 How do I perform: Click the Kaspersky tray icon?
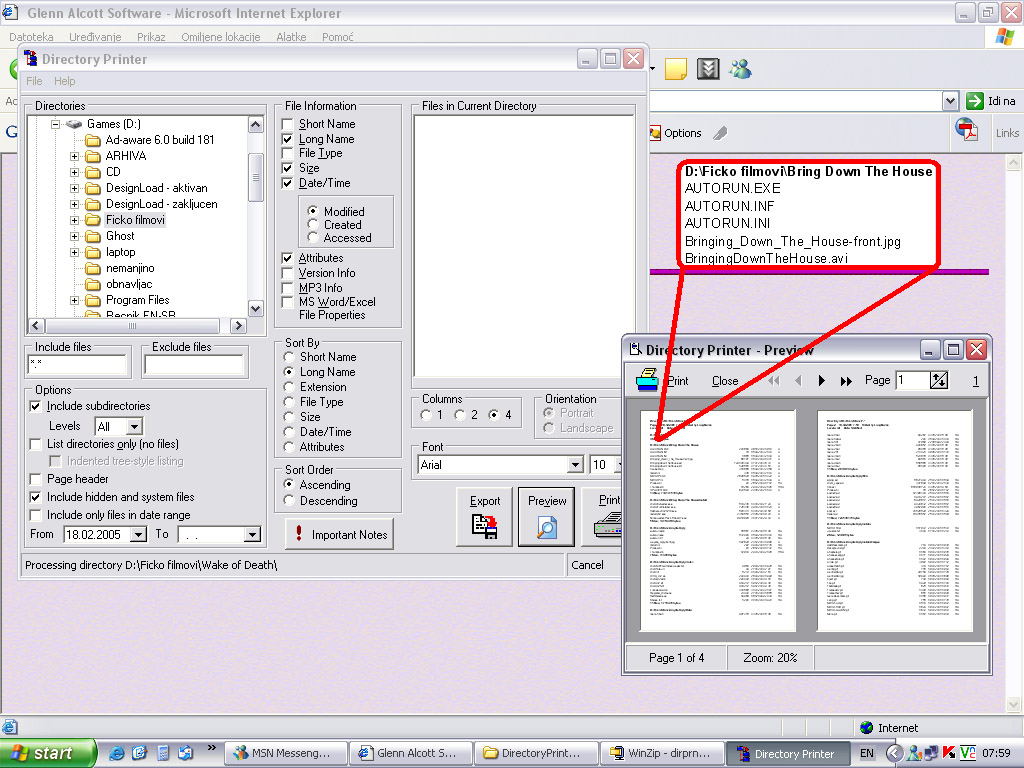[x=949, y=753]
